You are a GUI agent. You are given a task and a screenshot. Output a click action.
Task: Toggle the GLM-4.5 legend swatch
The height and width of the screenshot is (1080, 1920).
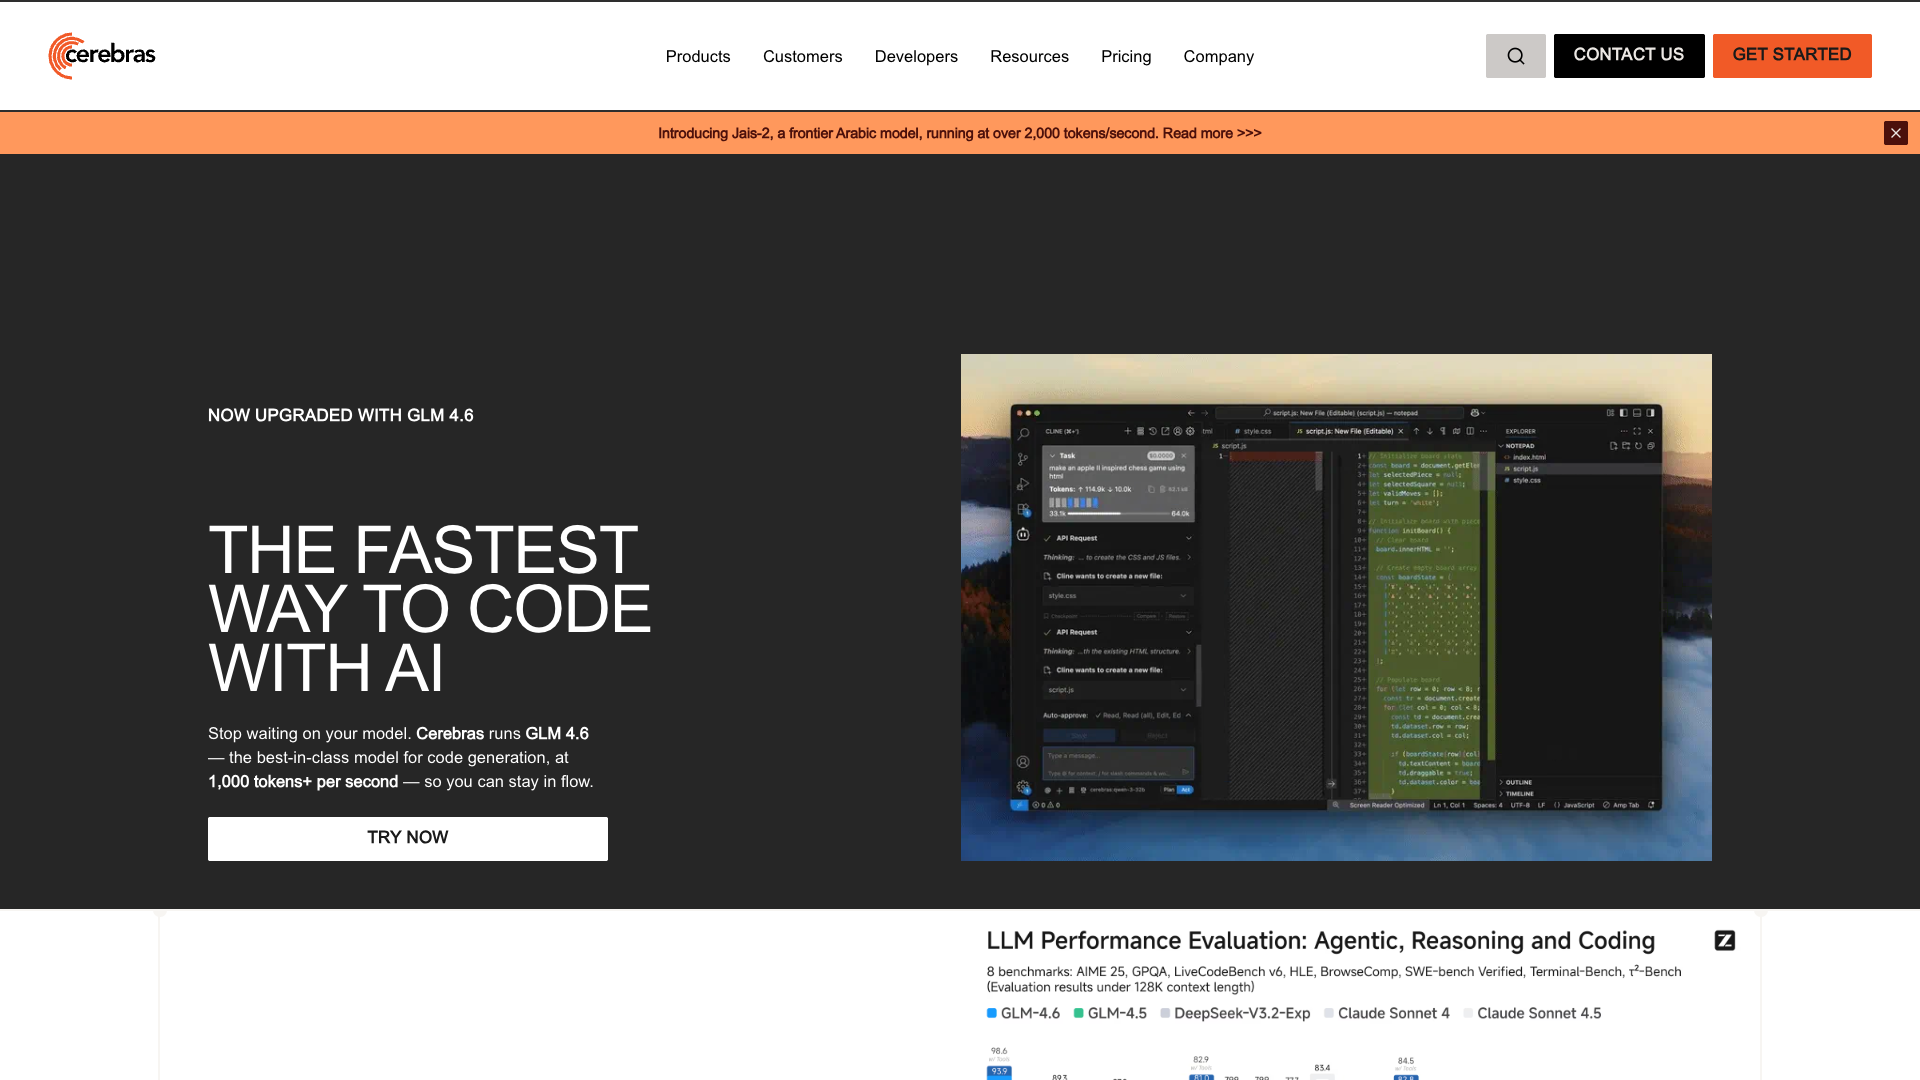click(x=1079, y=1013)
